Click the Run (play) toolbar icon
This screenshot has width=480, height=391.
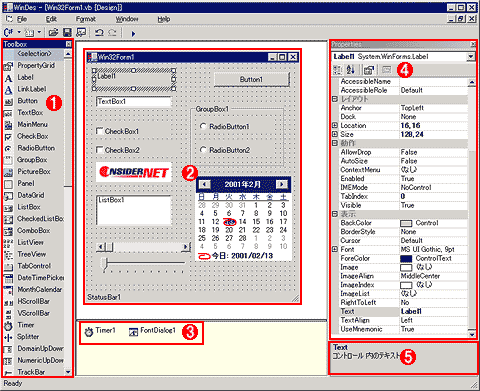coord(133,33)
